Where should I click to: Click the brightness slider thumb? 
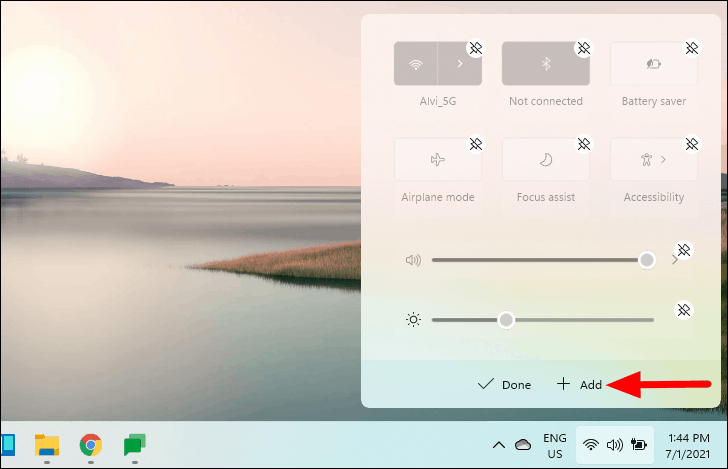pyautogui.click(x=506, y=320)
